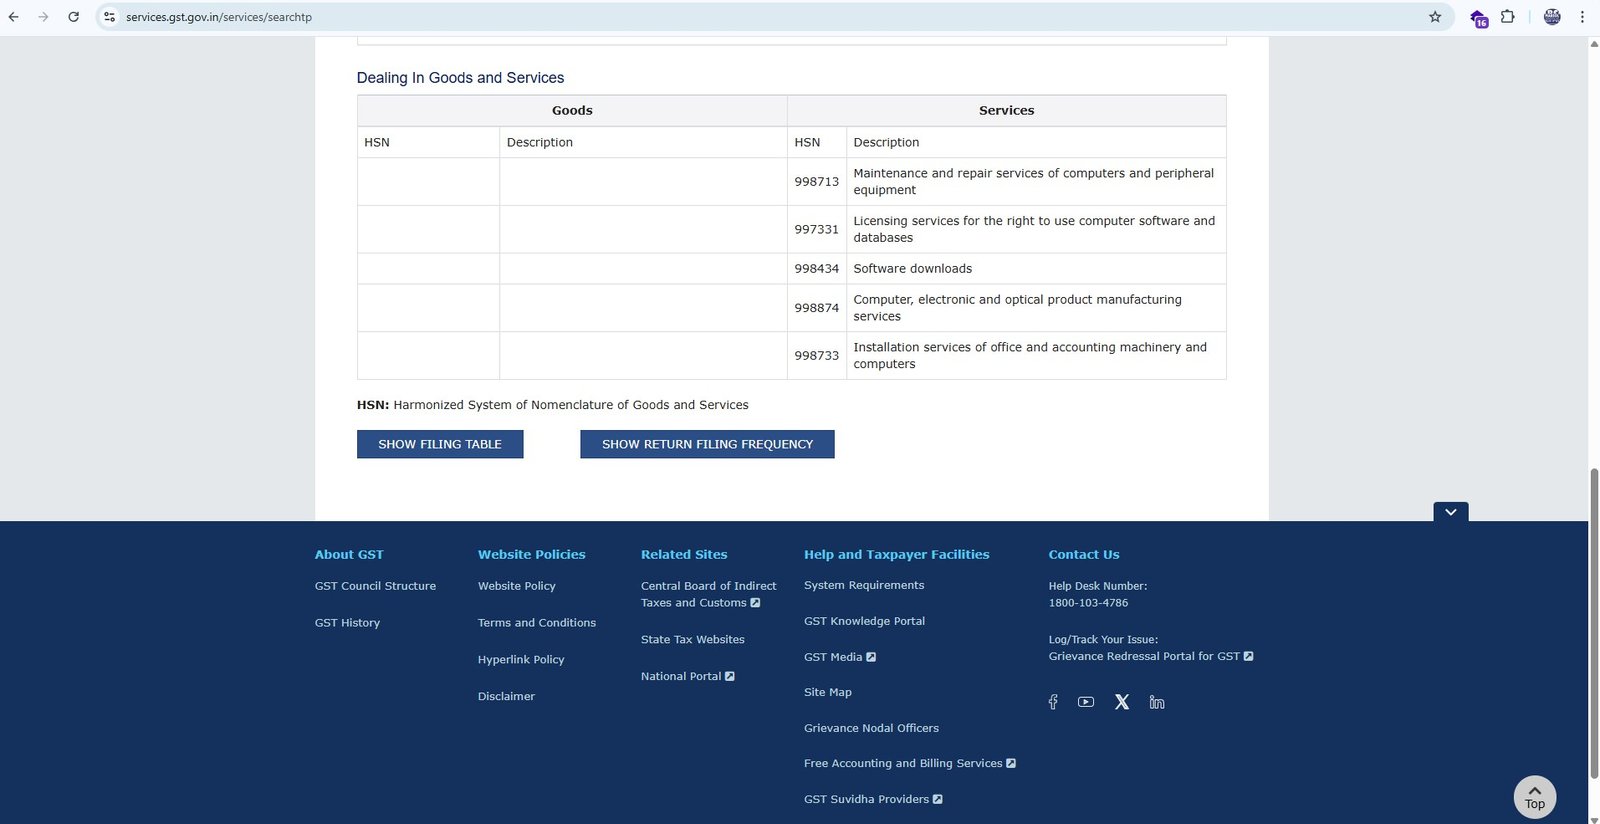Open Grievance Nodal Officers link
Viewport: 1600px width, 824px height.
click(871, 728)
